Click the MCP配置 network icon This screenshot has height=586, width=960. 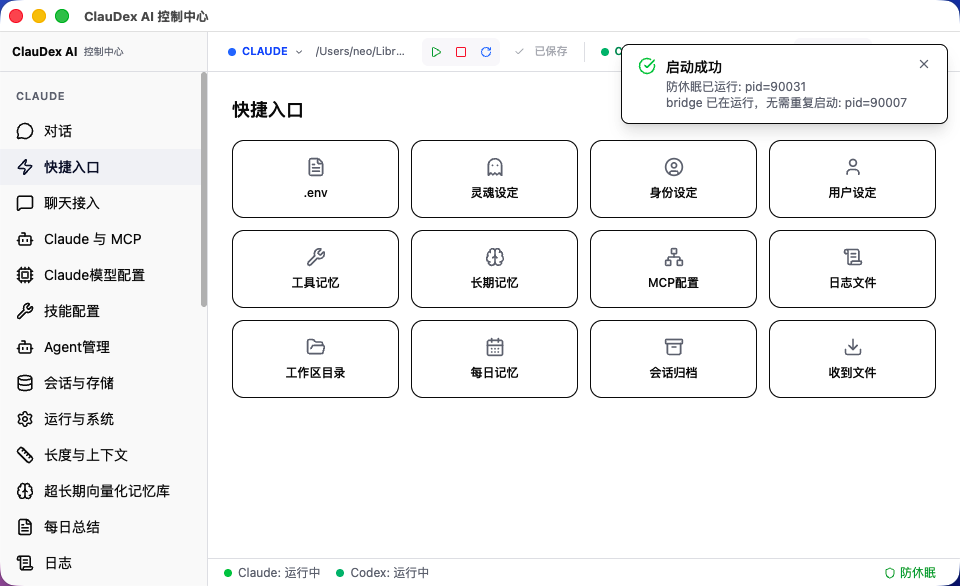coord(673,257)
